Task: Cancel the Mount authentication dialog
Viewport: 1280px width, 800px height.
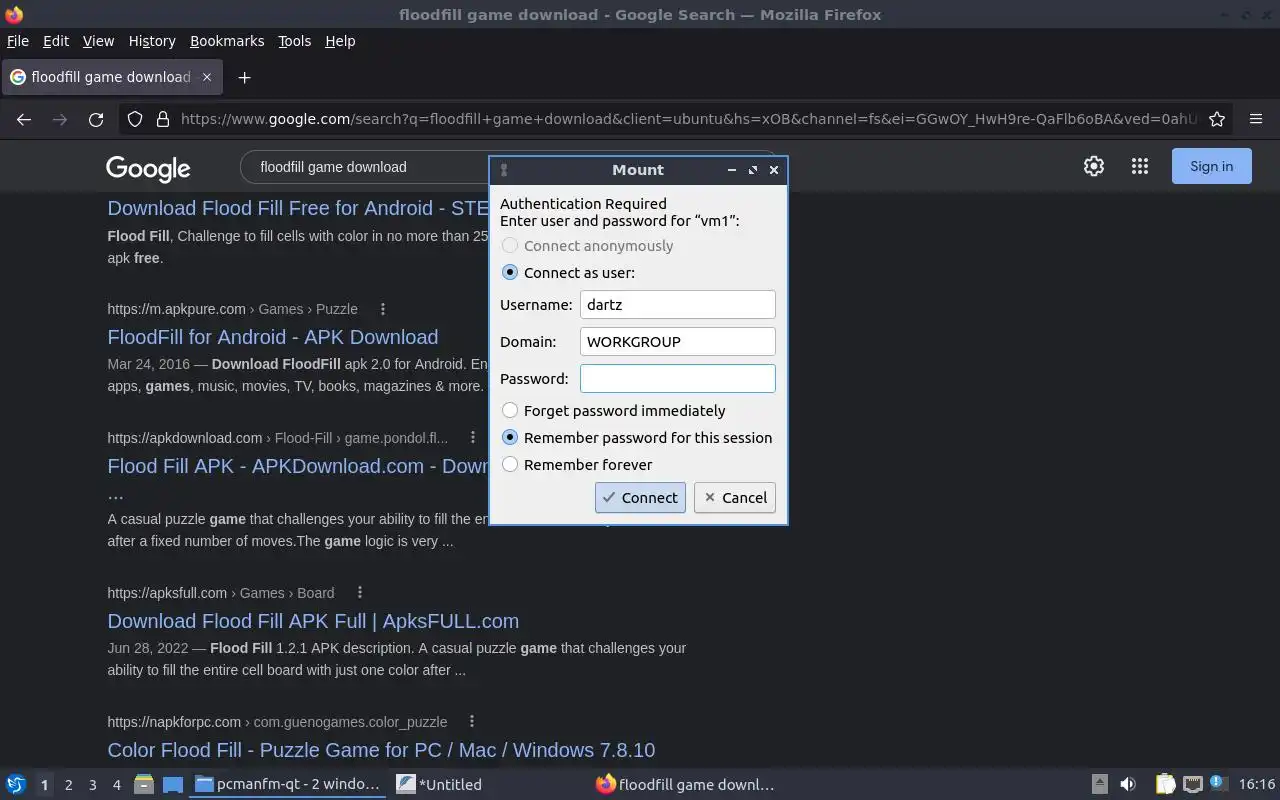Action: click(735, 498)
